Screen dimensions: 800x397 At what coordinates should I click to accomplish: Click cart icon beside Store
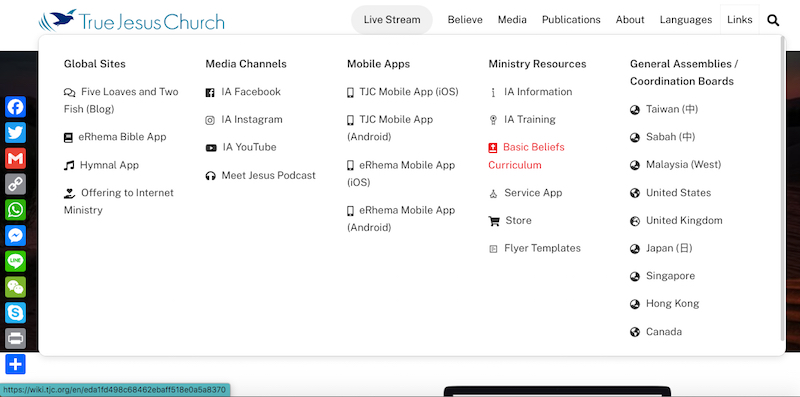click(x=494, y=221)
